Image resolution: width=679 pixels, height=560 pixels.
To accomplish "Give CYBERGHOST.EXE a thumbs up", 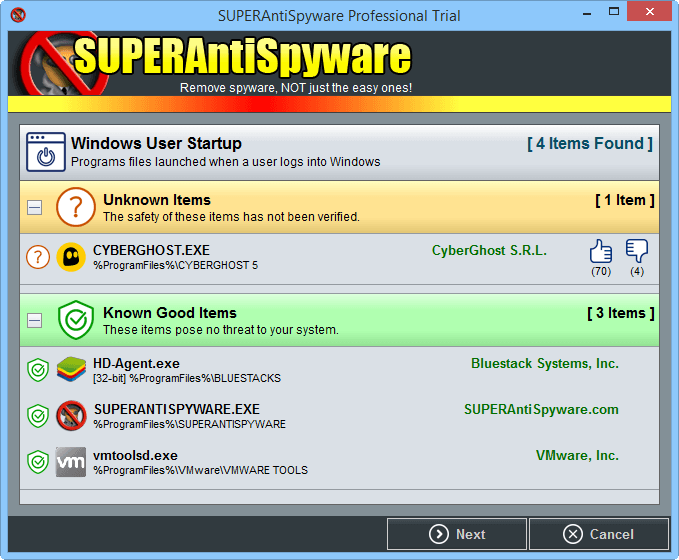I will 601,251.
